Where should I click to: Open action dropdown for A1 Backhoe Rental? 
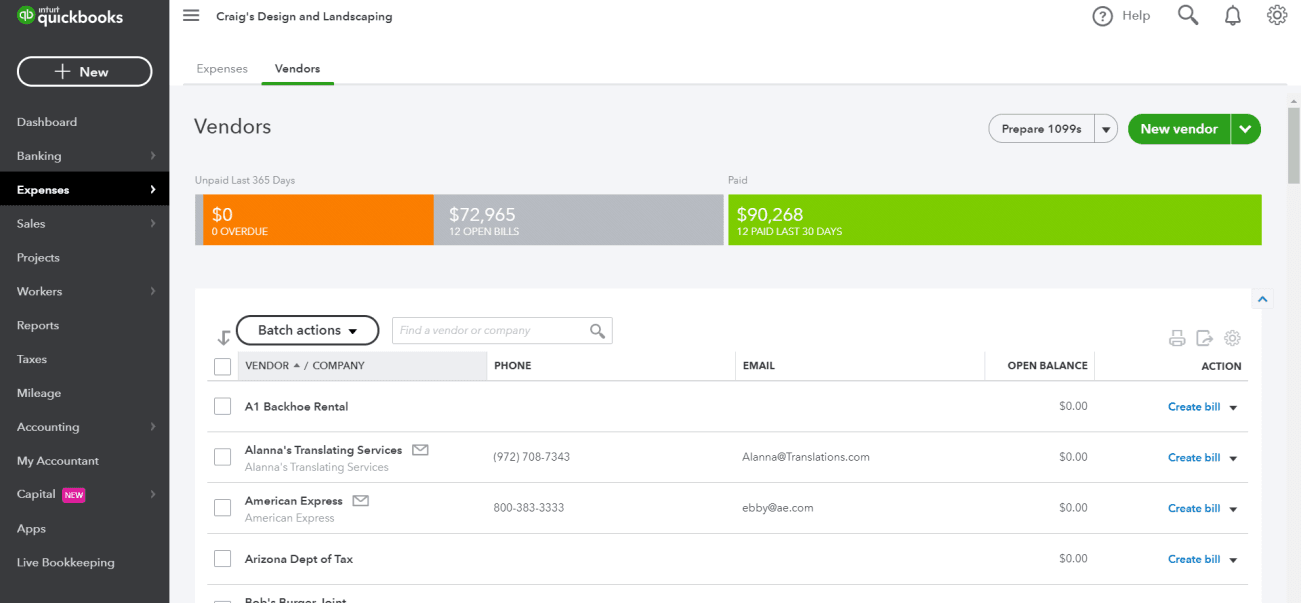point(1233,408)
